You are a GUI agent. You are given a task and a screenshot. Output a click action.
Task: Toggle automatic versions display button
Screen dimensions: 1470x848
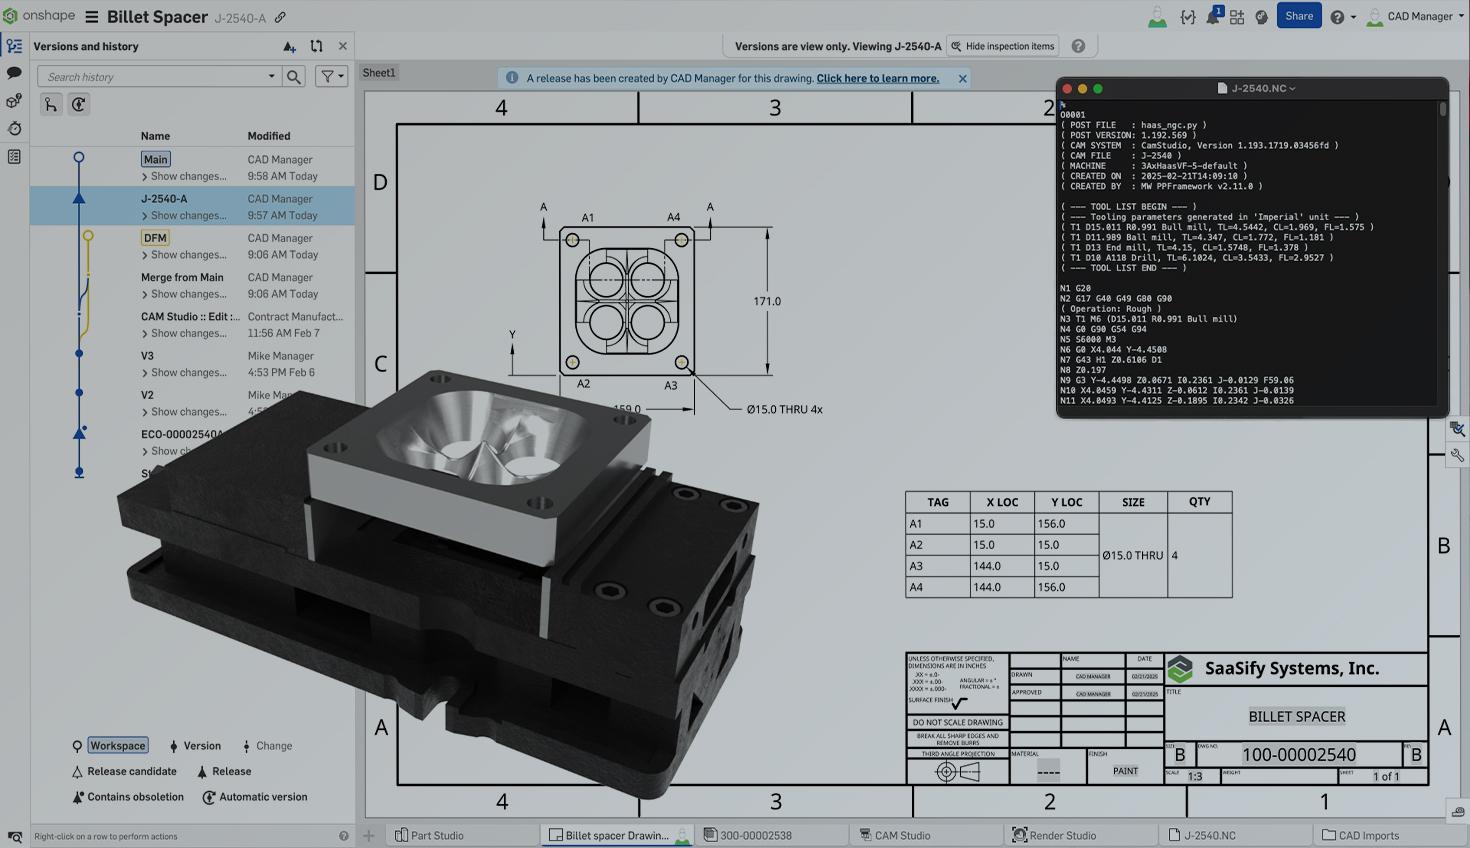pyautogui.click(x=78, y=105)
